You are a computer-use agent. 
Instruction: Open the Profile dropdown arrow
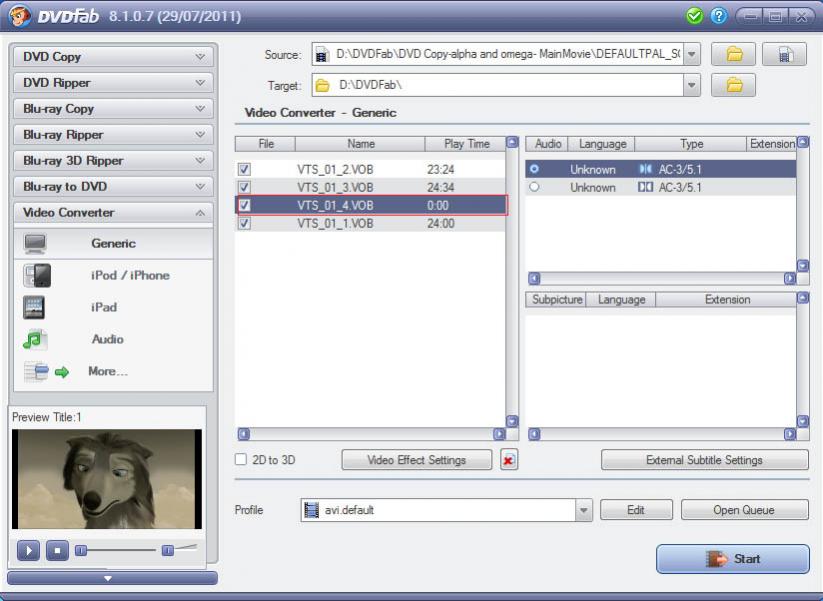pyautogui.click(x=584, y=510)
